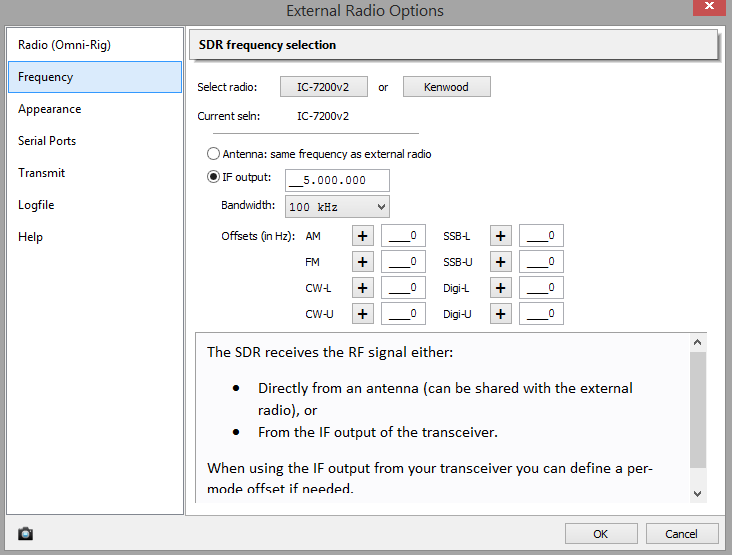Click the IF output frequency field

[x=337, y=180]
